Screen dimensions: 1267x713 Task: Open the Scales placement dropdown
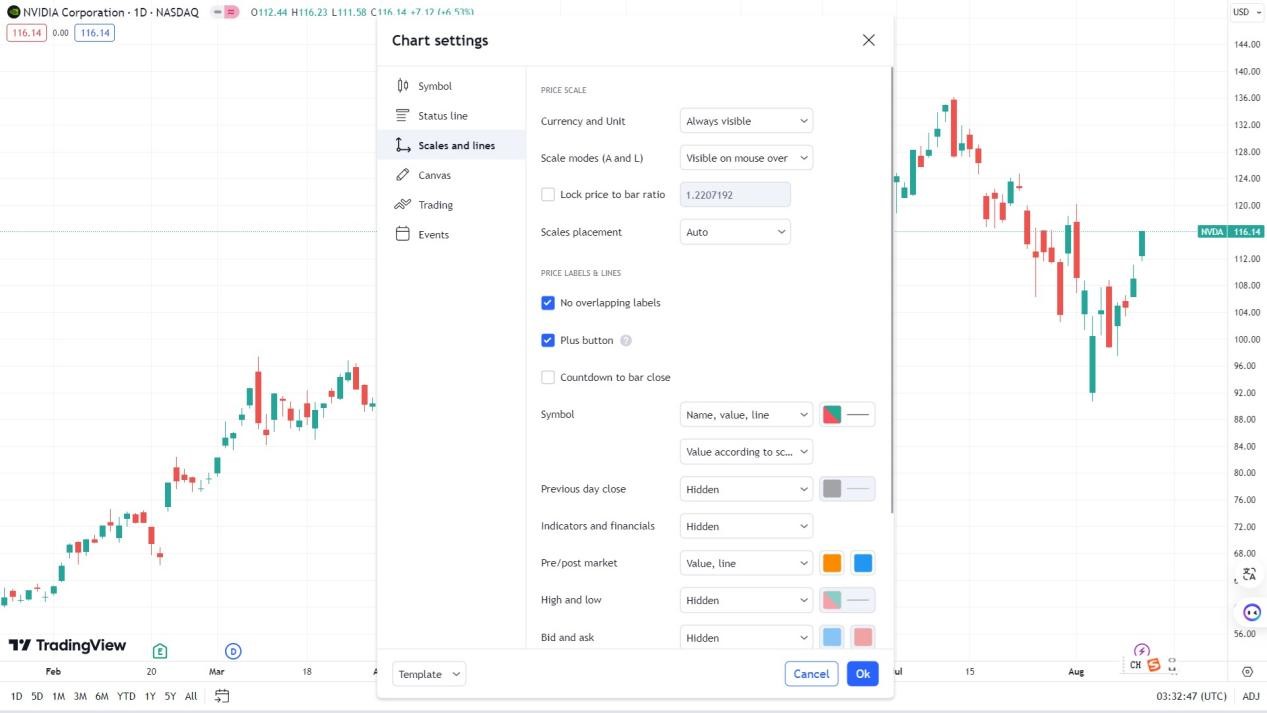point(735,232)
